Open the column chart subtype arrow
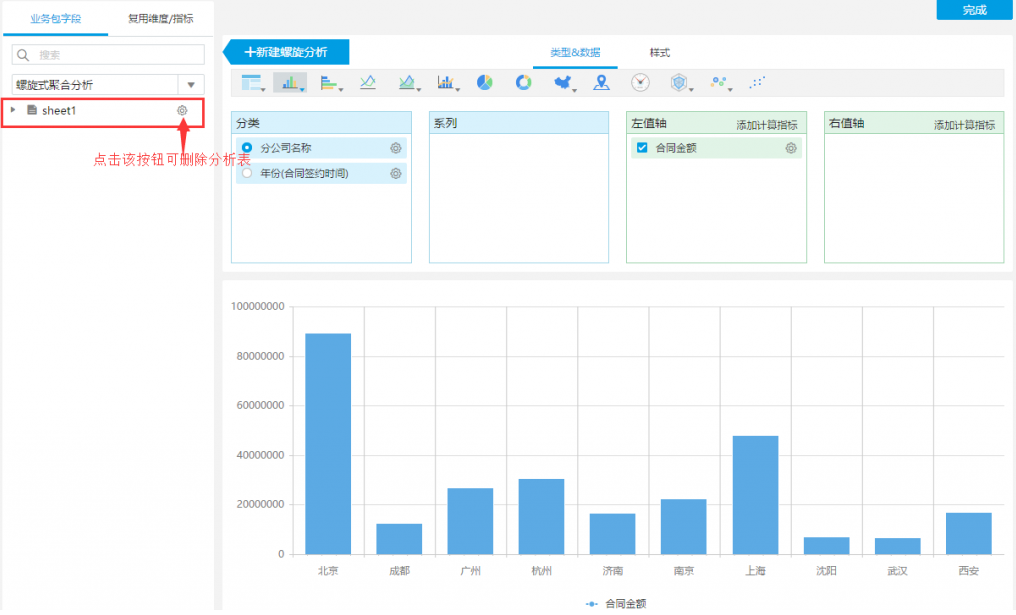This screenshot has width=1016, height=615. click(x=302, y=89)
